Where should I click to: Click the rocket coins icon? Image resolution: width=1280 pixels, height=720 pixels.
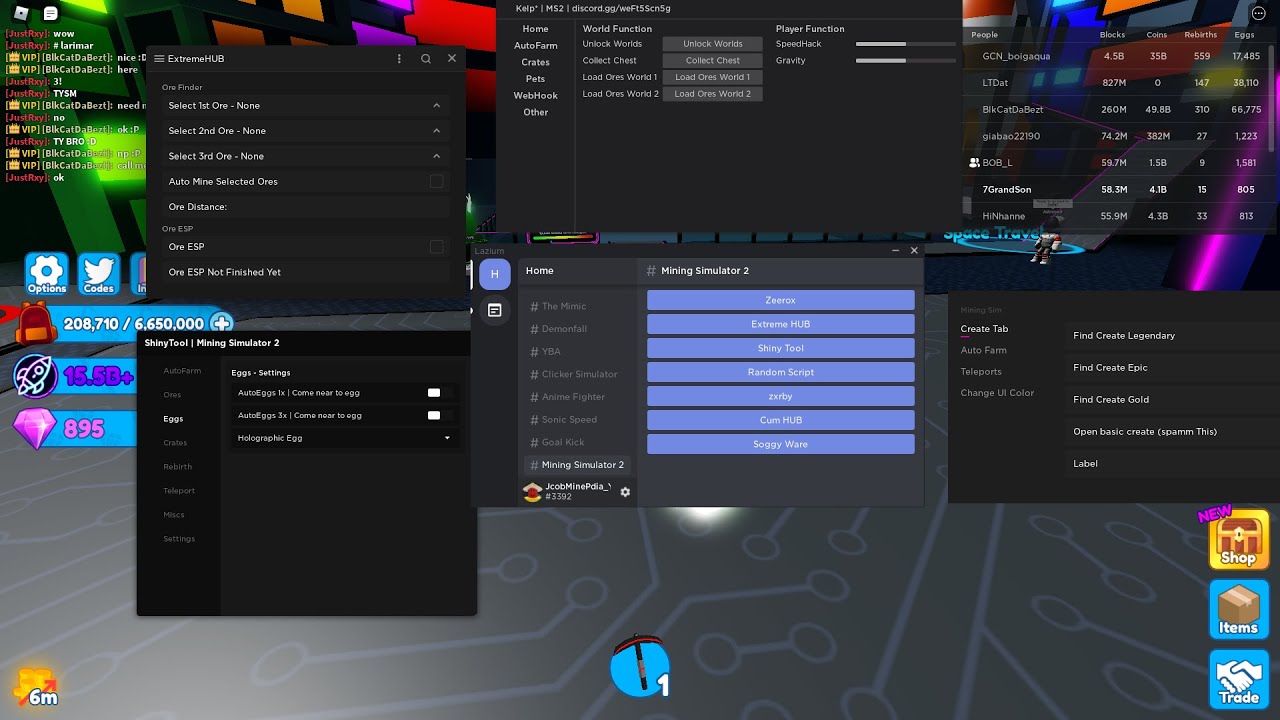point(35,377)
